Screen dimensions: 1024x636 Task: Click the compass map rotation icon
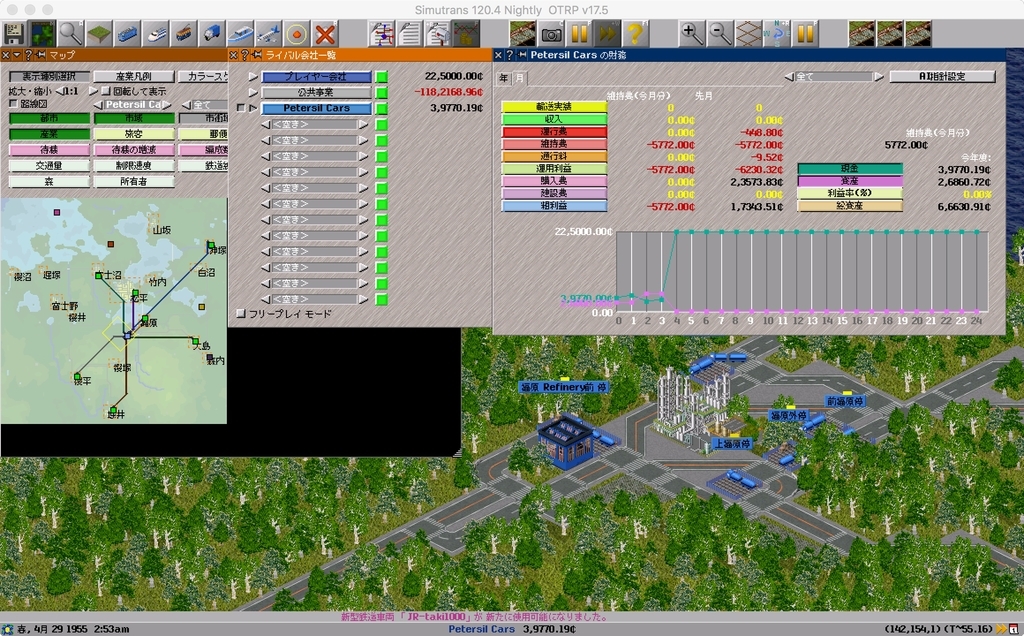click(778, 31)
